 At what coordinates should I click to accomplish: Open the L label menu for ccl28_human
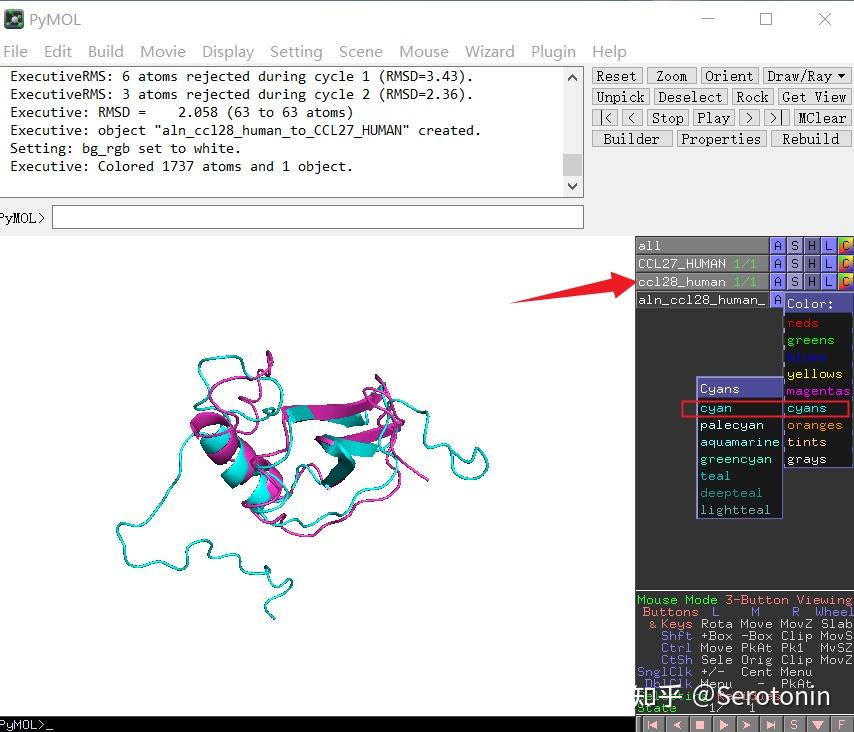(x=828, y=282)
